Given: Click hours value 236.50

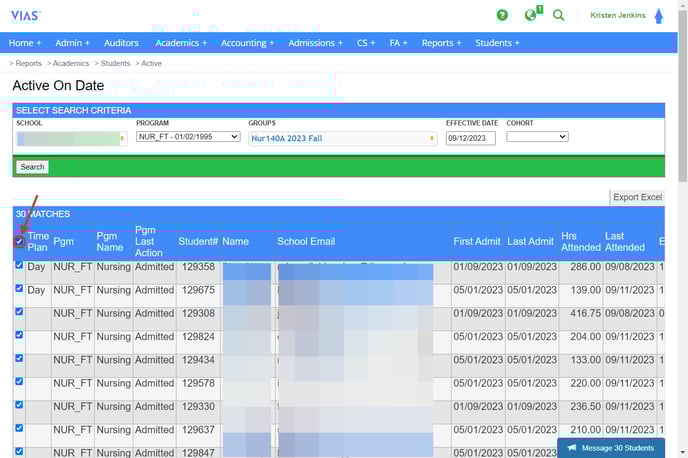Looking at the screenshot, I should pyautogui.click(x=585, y=406).
